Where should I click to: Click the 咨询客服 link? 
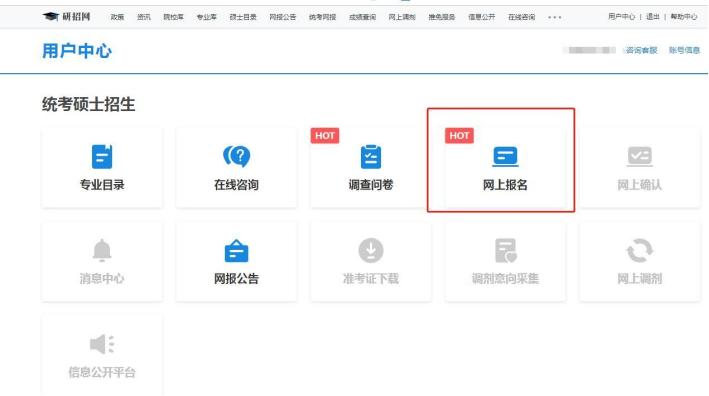point(641,50)
